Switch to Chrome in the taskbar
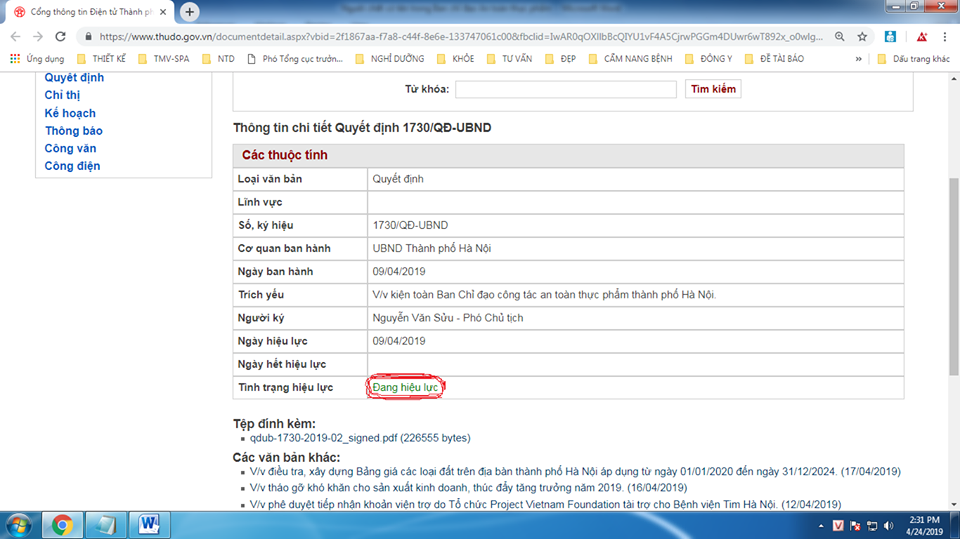The width and height of the screenshot is (960, 539). point(62,526)
